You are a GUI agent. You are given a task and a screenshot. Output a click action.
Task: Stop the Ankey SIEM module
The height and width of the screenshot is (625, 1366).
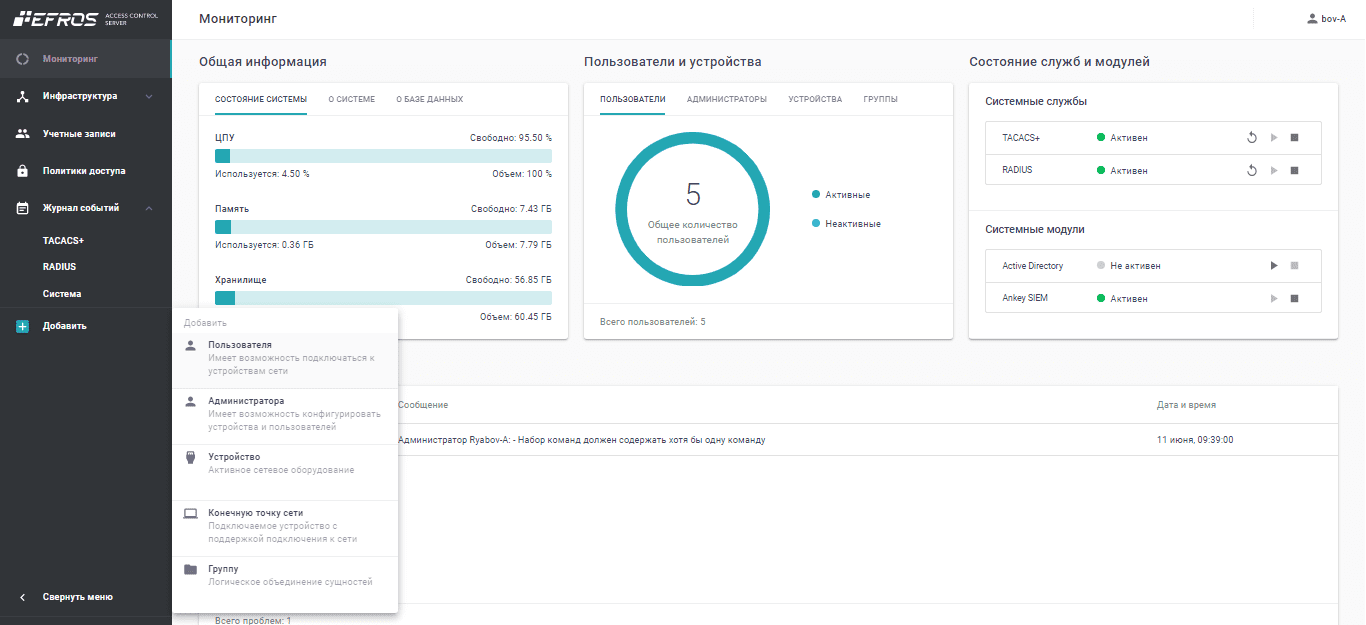point(1294,298)
